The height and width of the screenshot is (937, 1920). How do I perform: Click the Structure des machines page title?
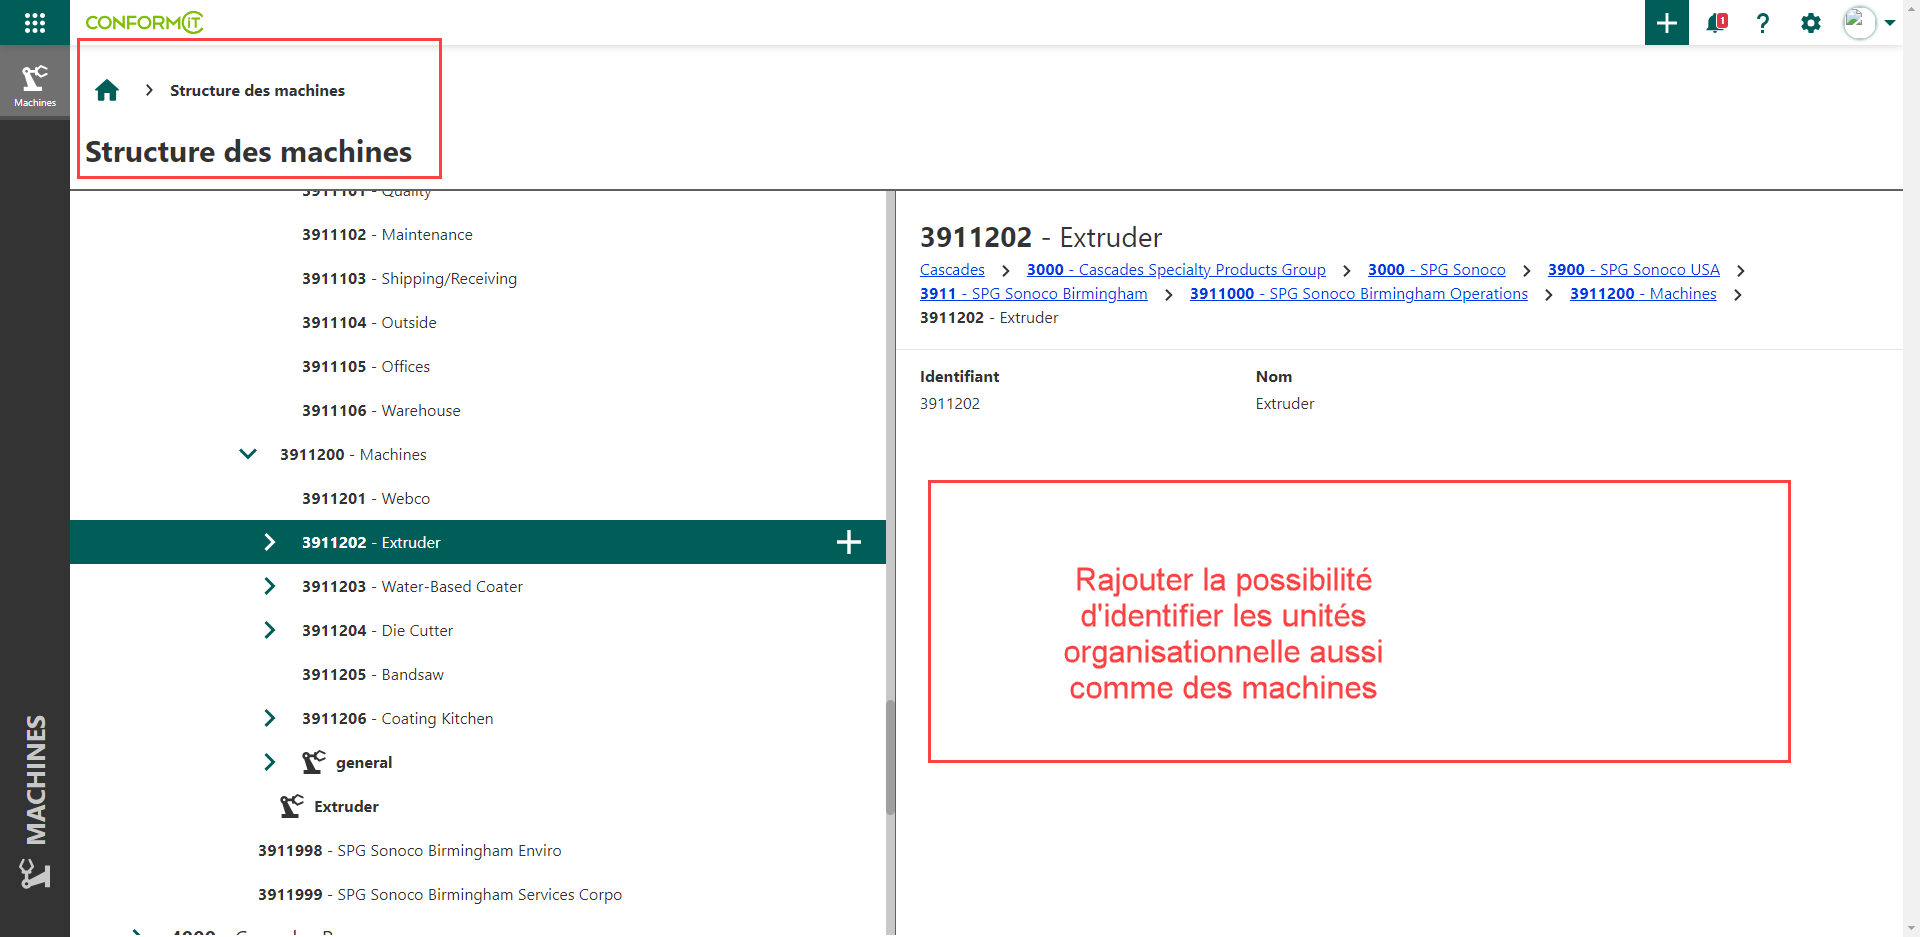point(248,151)
